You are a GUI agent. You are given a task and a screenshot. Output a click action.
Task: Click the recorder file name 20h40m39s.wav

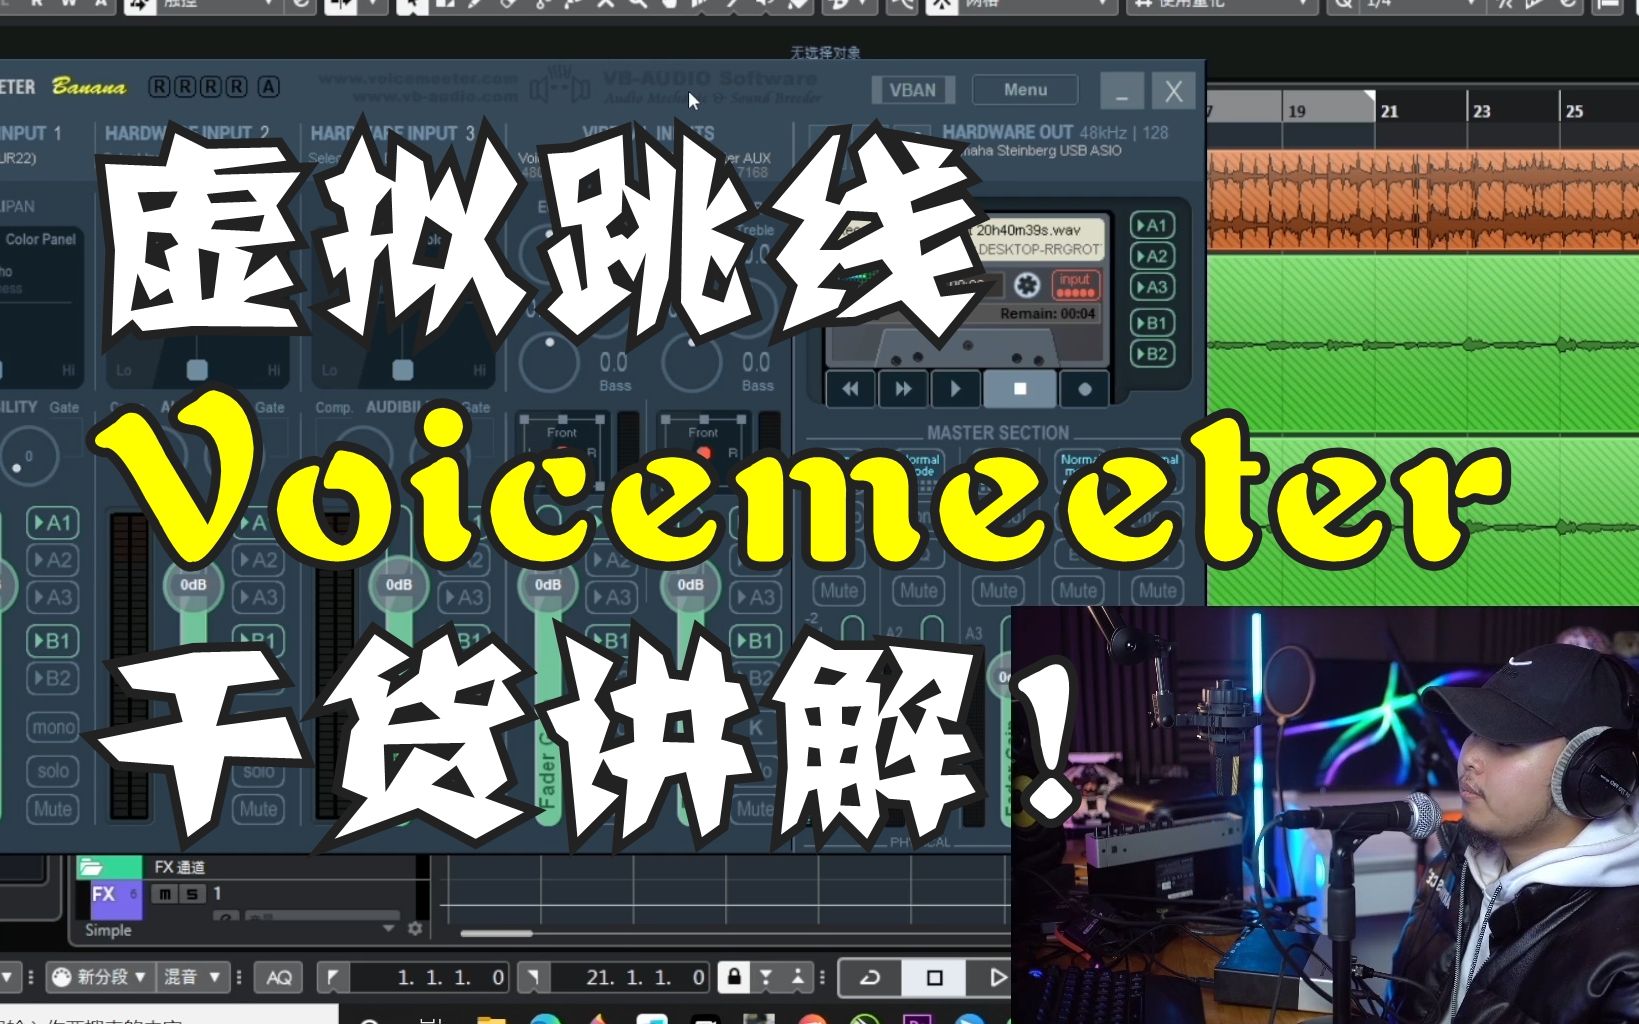[1028, 230]
